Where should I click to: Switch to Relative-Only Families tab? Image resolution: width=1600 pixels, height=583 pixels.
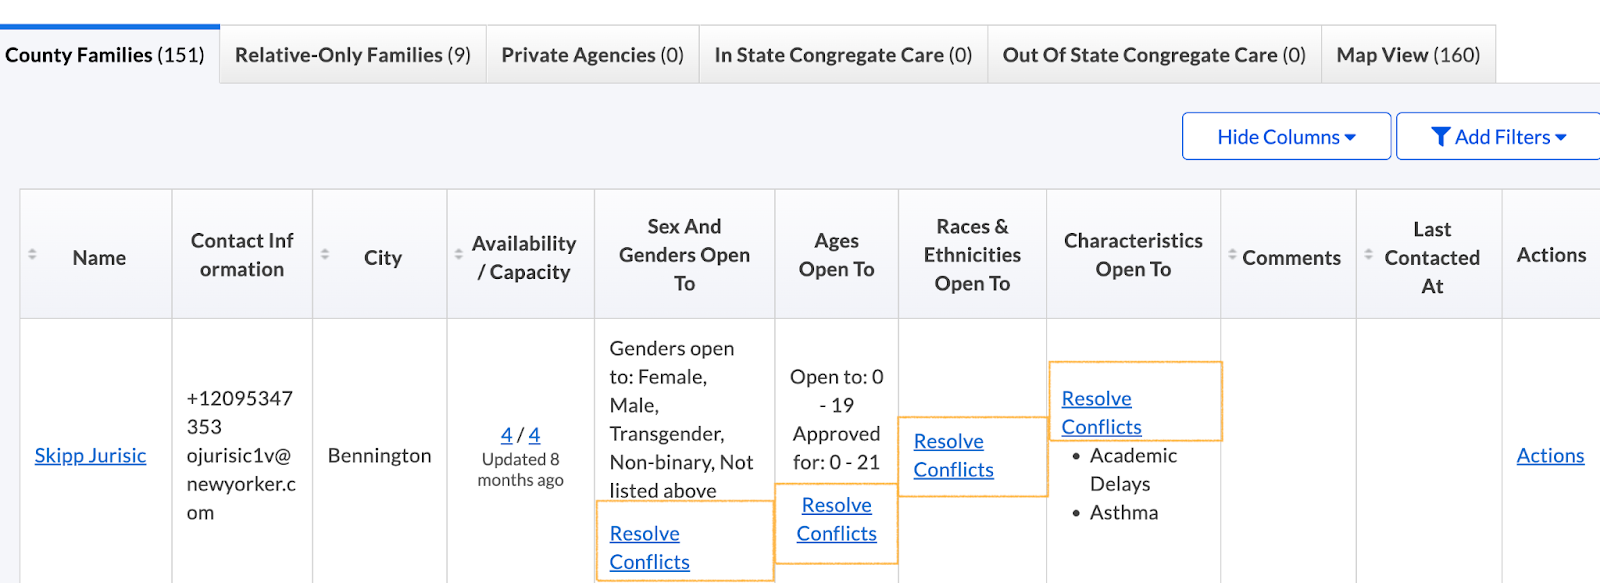pos(352,55)
